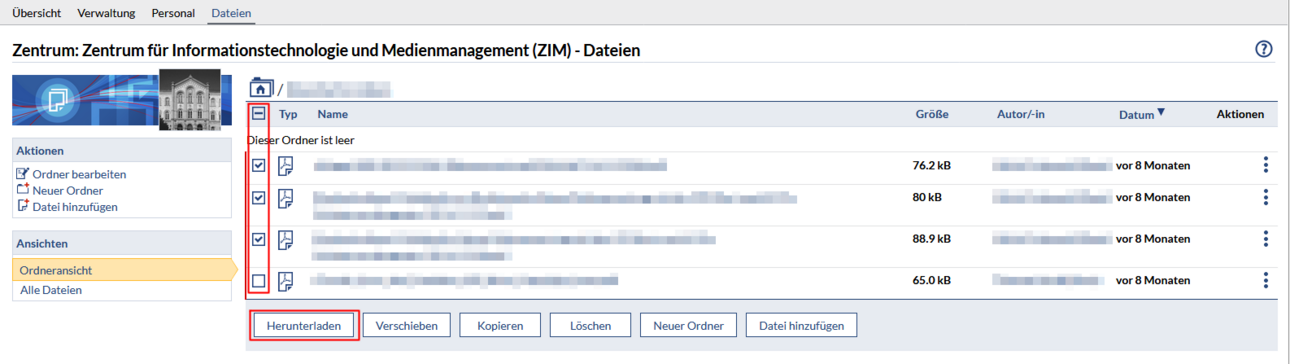Open the help question mark icon
The width and height of the screenshot is (1290, 364).
point(1264,49)
